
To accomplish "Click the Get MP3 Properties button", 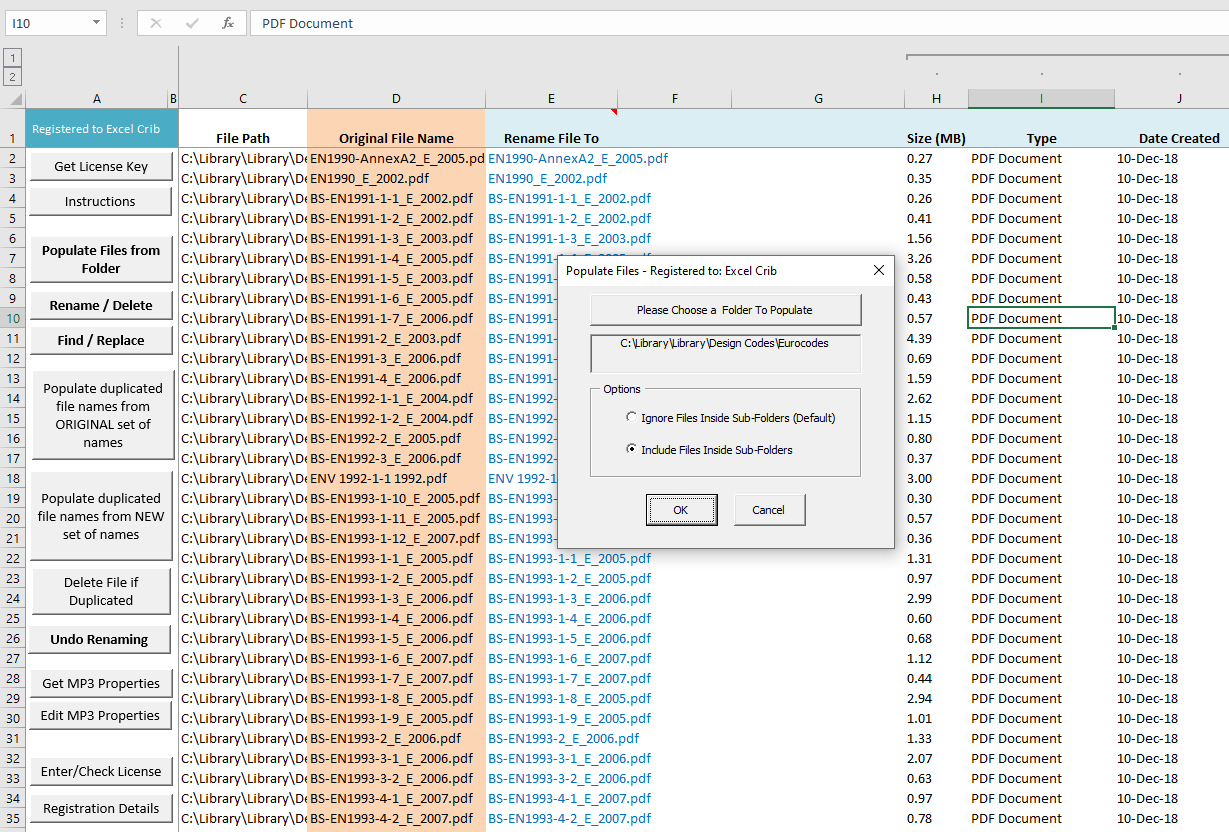I will pyautogui.click(x=100, y=683).
